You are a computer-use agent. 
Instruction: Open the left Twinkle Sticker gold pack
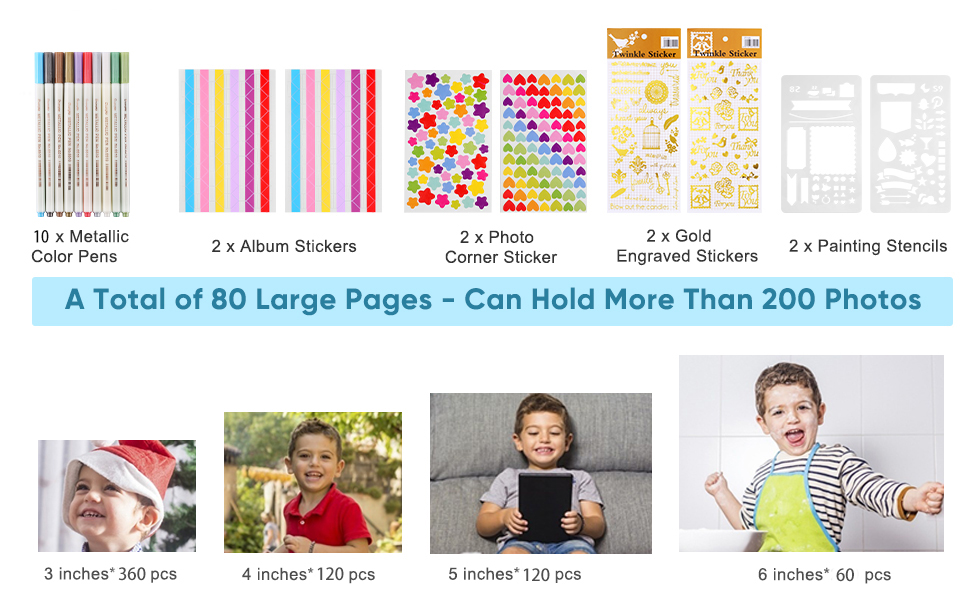(643, 120)
